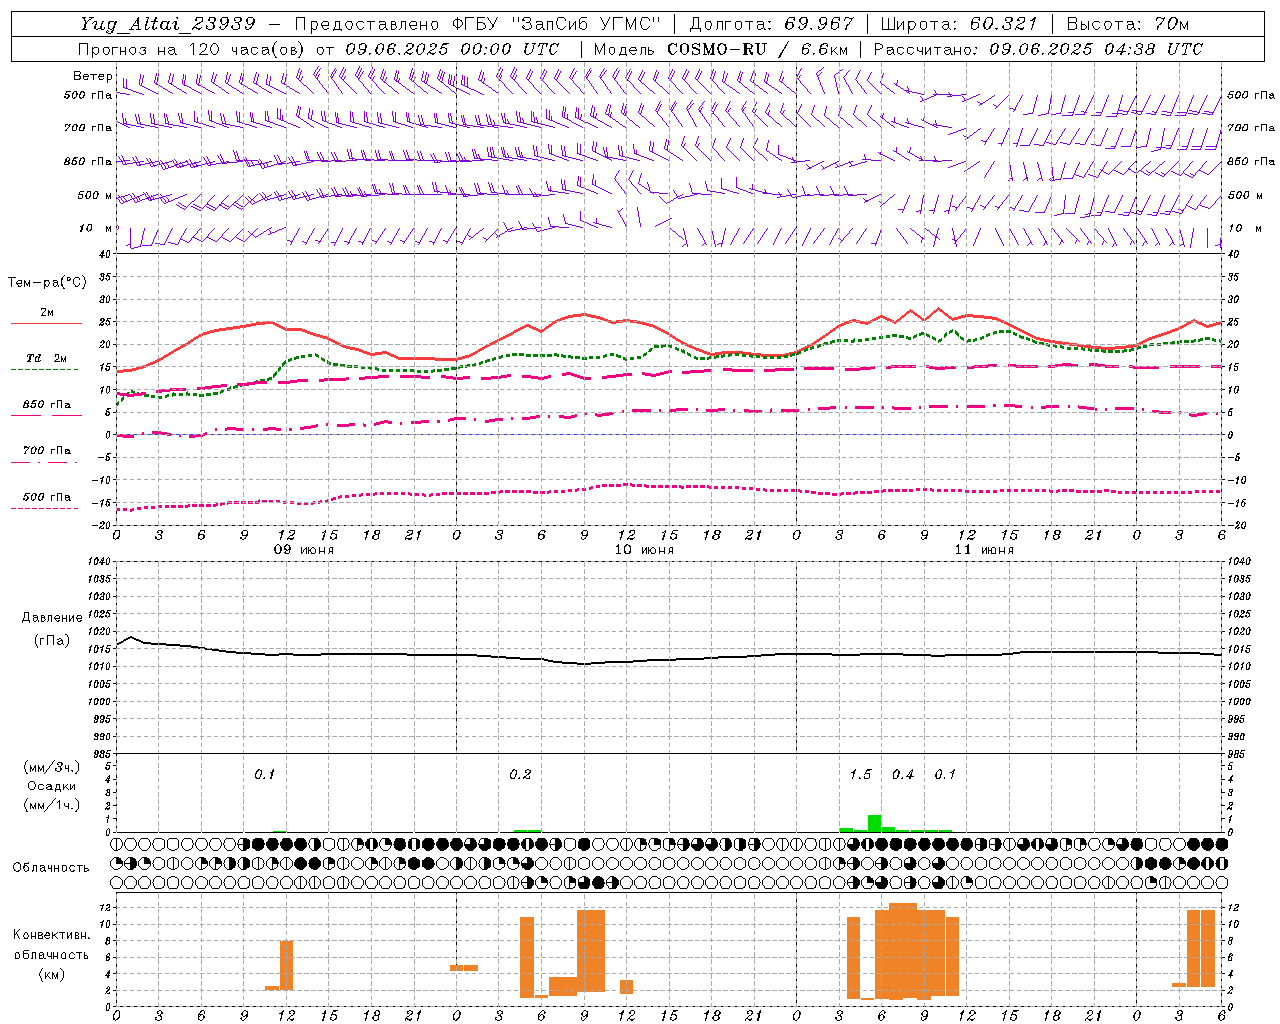Click the Облачность cloud cover label
The height and width of the screenshot is (1024, 1280).
pos(51,868)
